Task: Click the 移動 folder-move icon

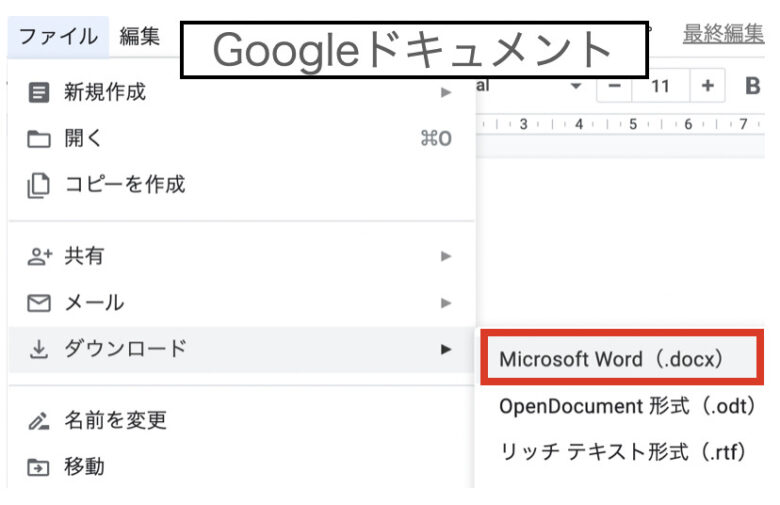Action: [x=39, y=467]
